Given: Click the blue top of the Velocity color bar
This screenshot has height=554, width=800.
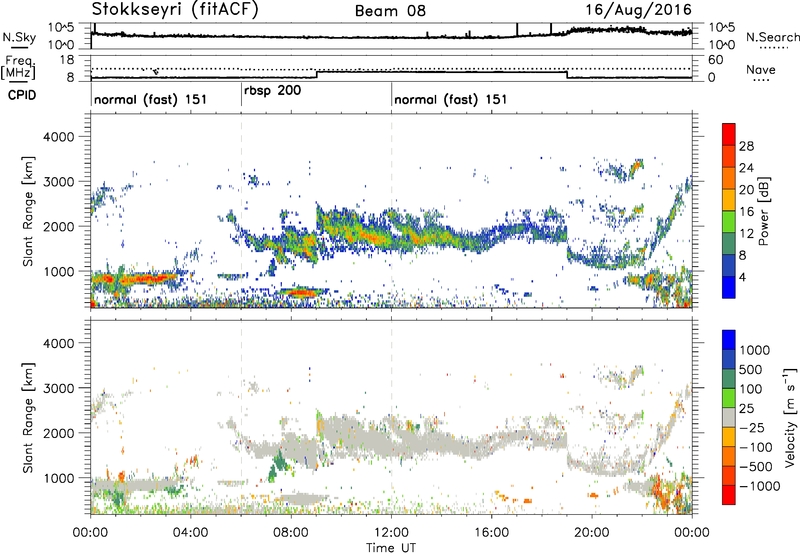Looking at the screenshot, I should tap(729, 340).
